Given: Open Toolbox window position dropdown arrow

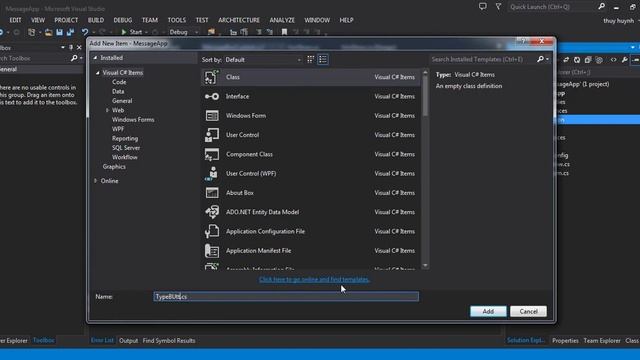Looking at the screenshot, I should point(62,47).
